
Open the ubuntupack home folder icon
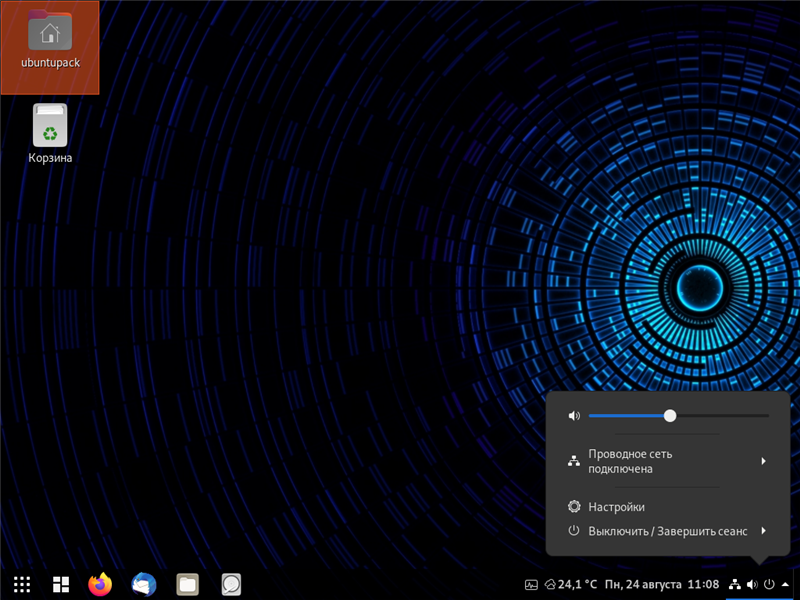[x=50, y=47]
